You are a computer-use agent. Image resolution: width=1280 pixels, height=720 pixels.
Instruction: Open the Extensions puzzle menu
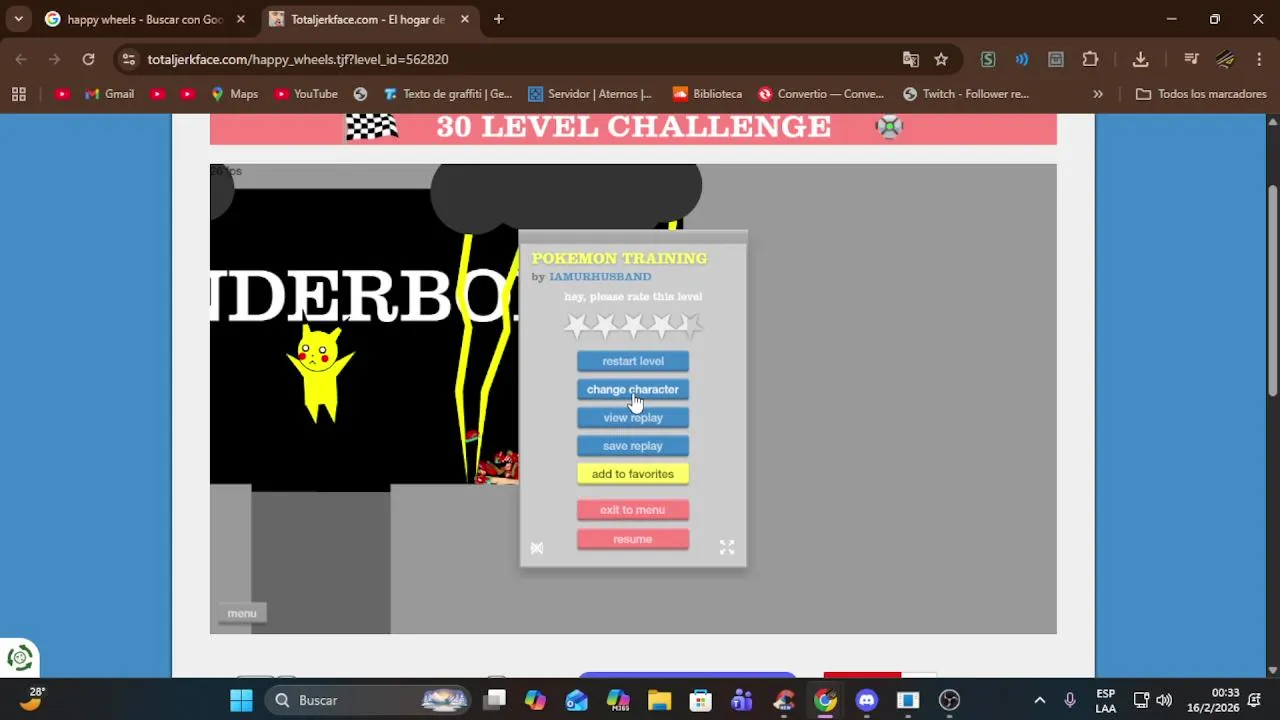[1090, 59]
